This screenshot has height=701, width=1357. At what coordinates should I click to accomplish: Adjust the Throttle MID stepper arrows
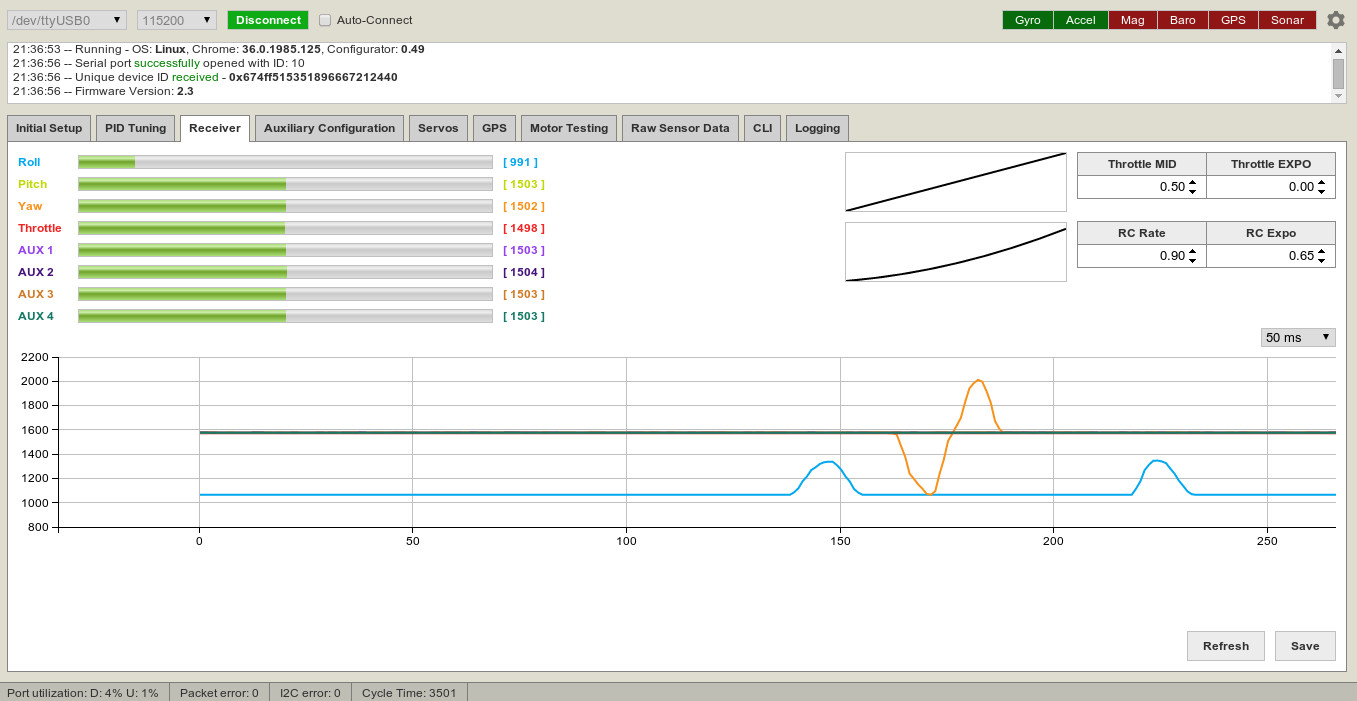[1193, 187]
